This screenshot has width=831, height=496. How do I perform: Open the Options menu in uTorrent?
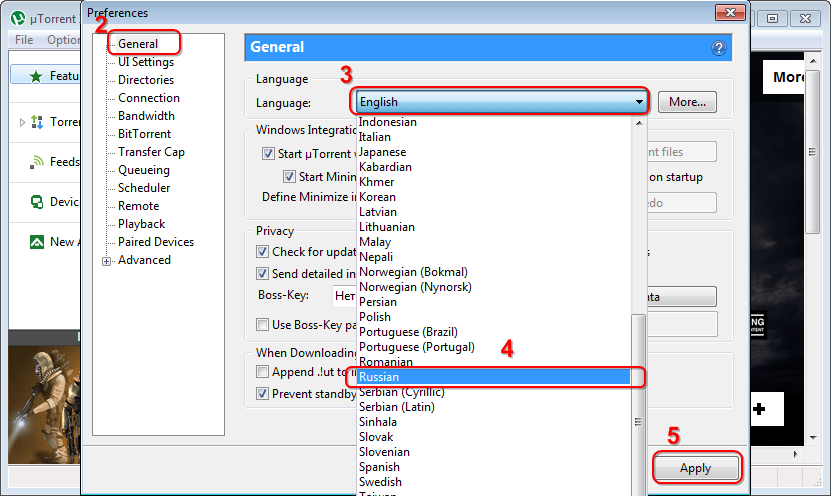click(63, 40)
